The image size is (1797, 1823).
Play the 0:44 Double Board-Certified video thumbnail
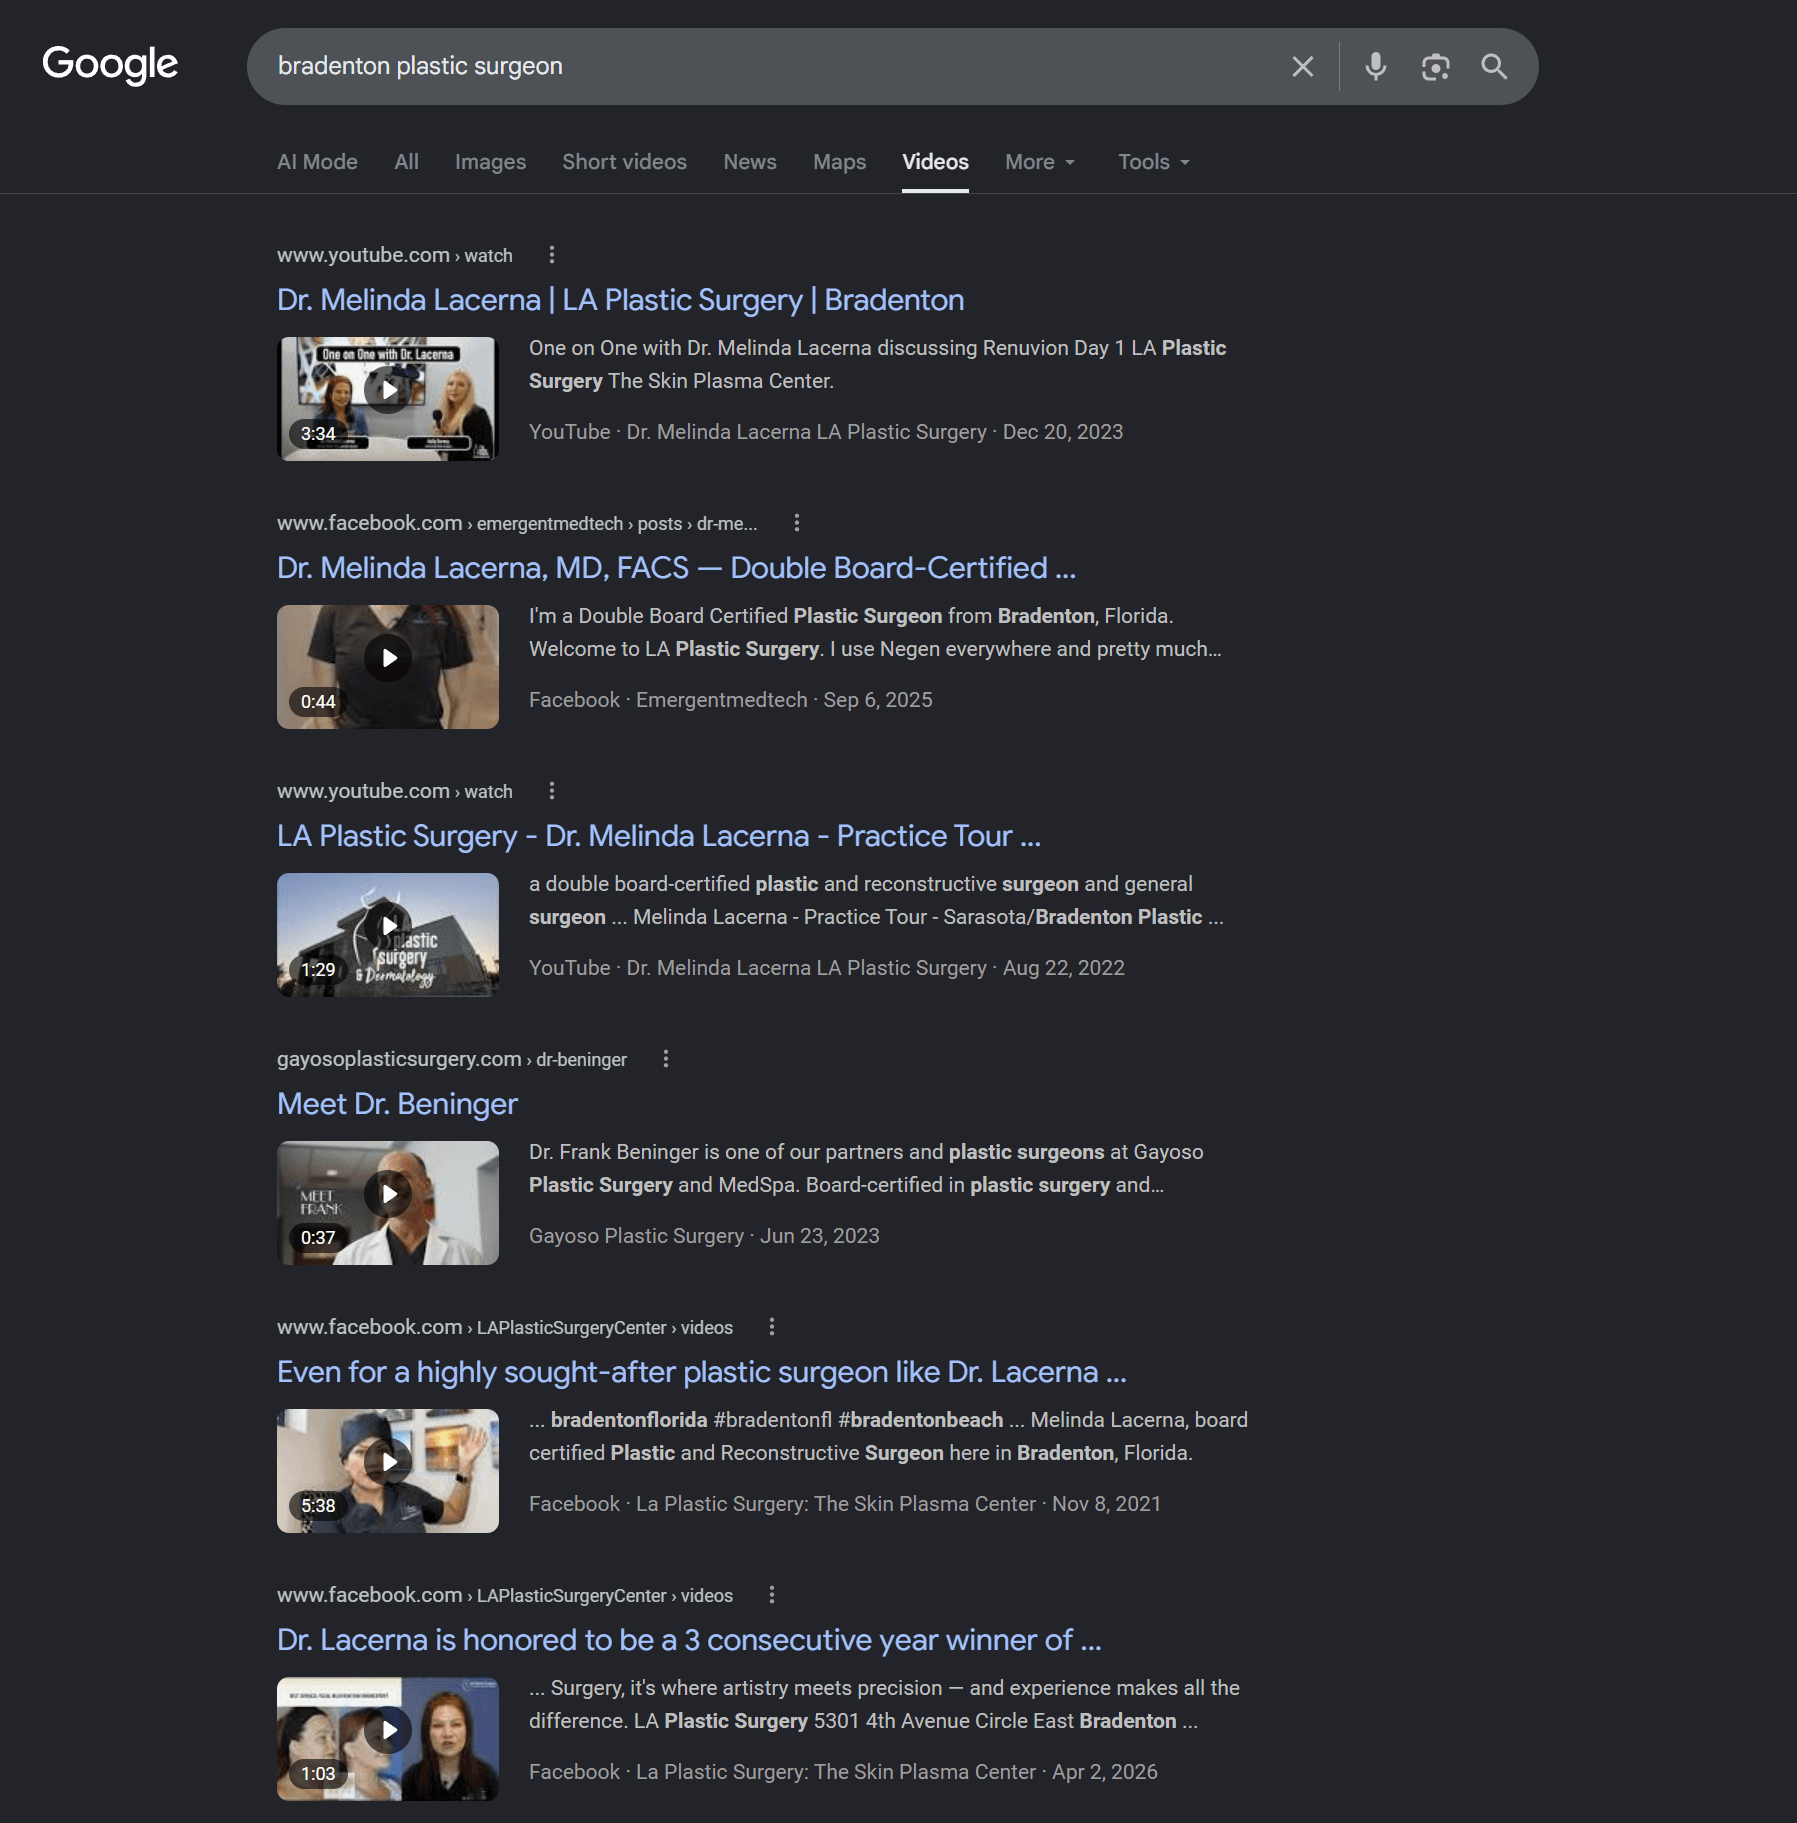click(x=388, y=667)
